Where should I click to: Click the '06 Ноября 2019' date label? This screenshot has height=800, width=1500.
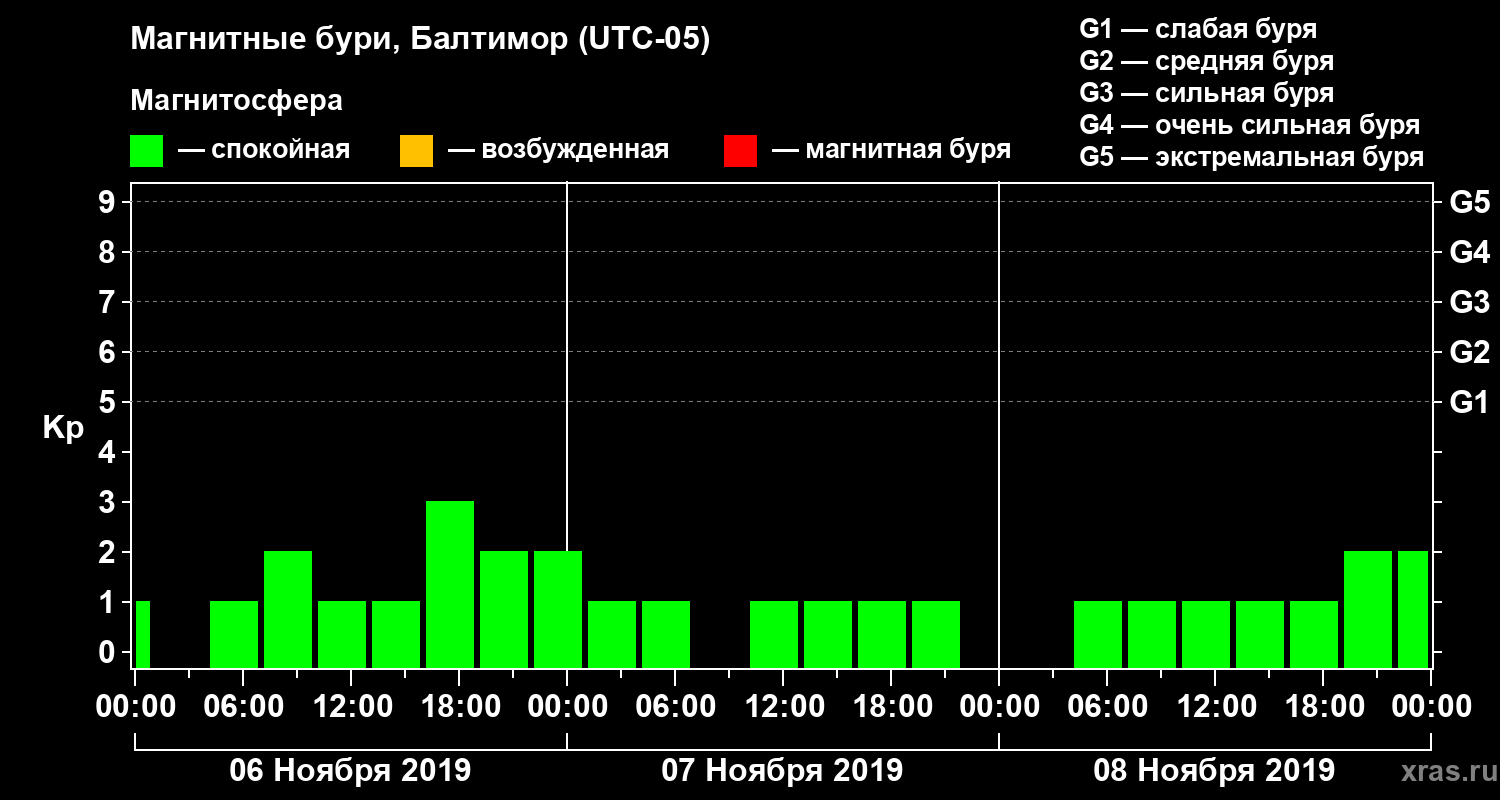(350, 771)
